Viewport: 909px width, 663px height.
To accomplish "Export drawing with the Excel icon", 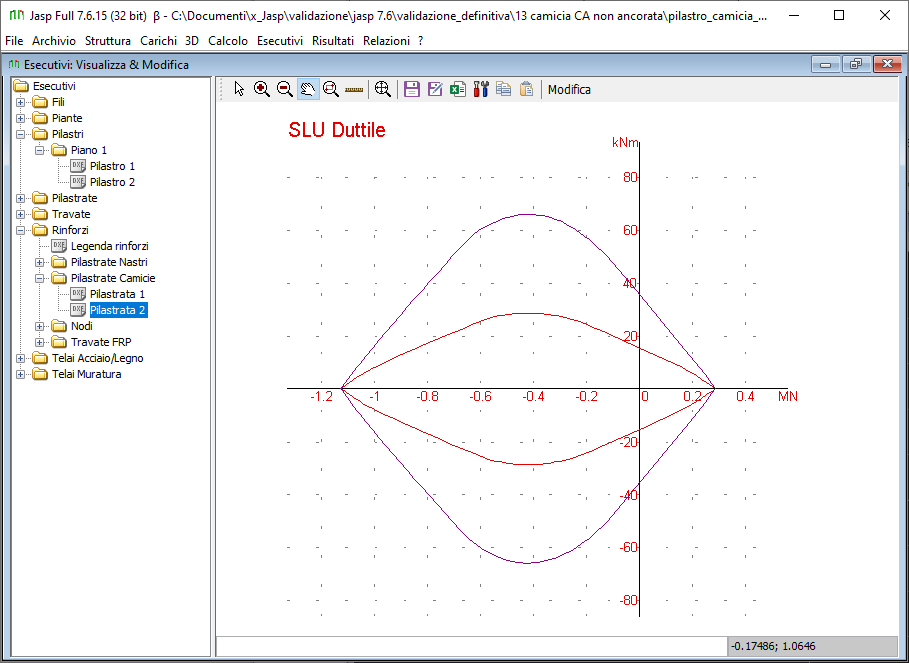I will coord(458,89).
